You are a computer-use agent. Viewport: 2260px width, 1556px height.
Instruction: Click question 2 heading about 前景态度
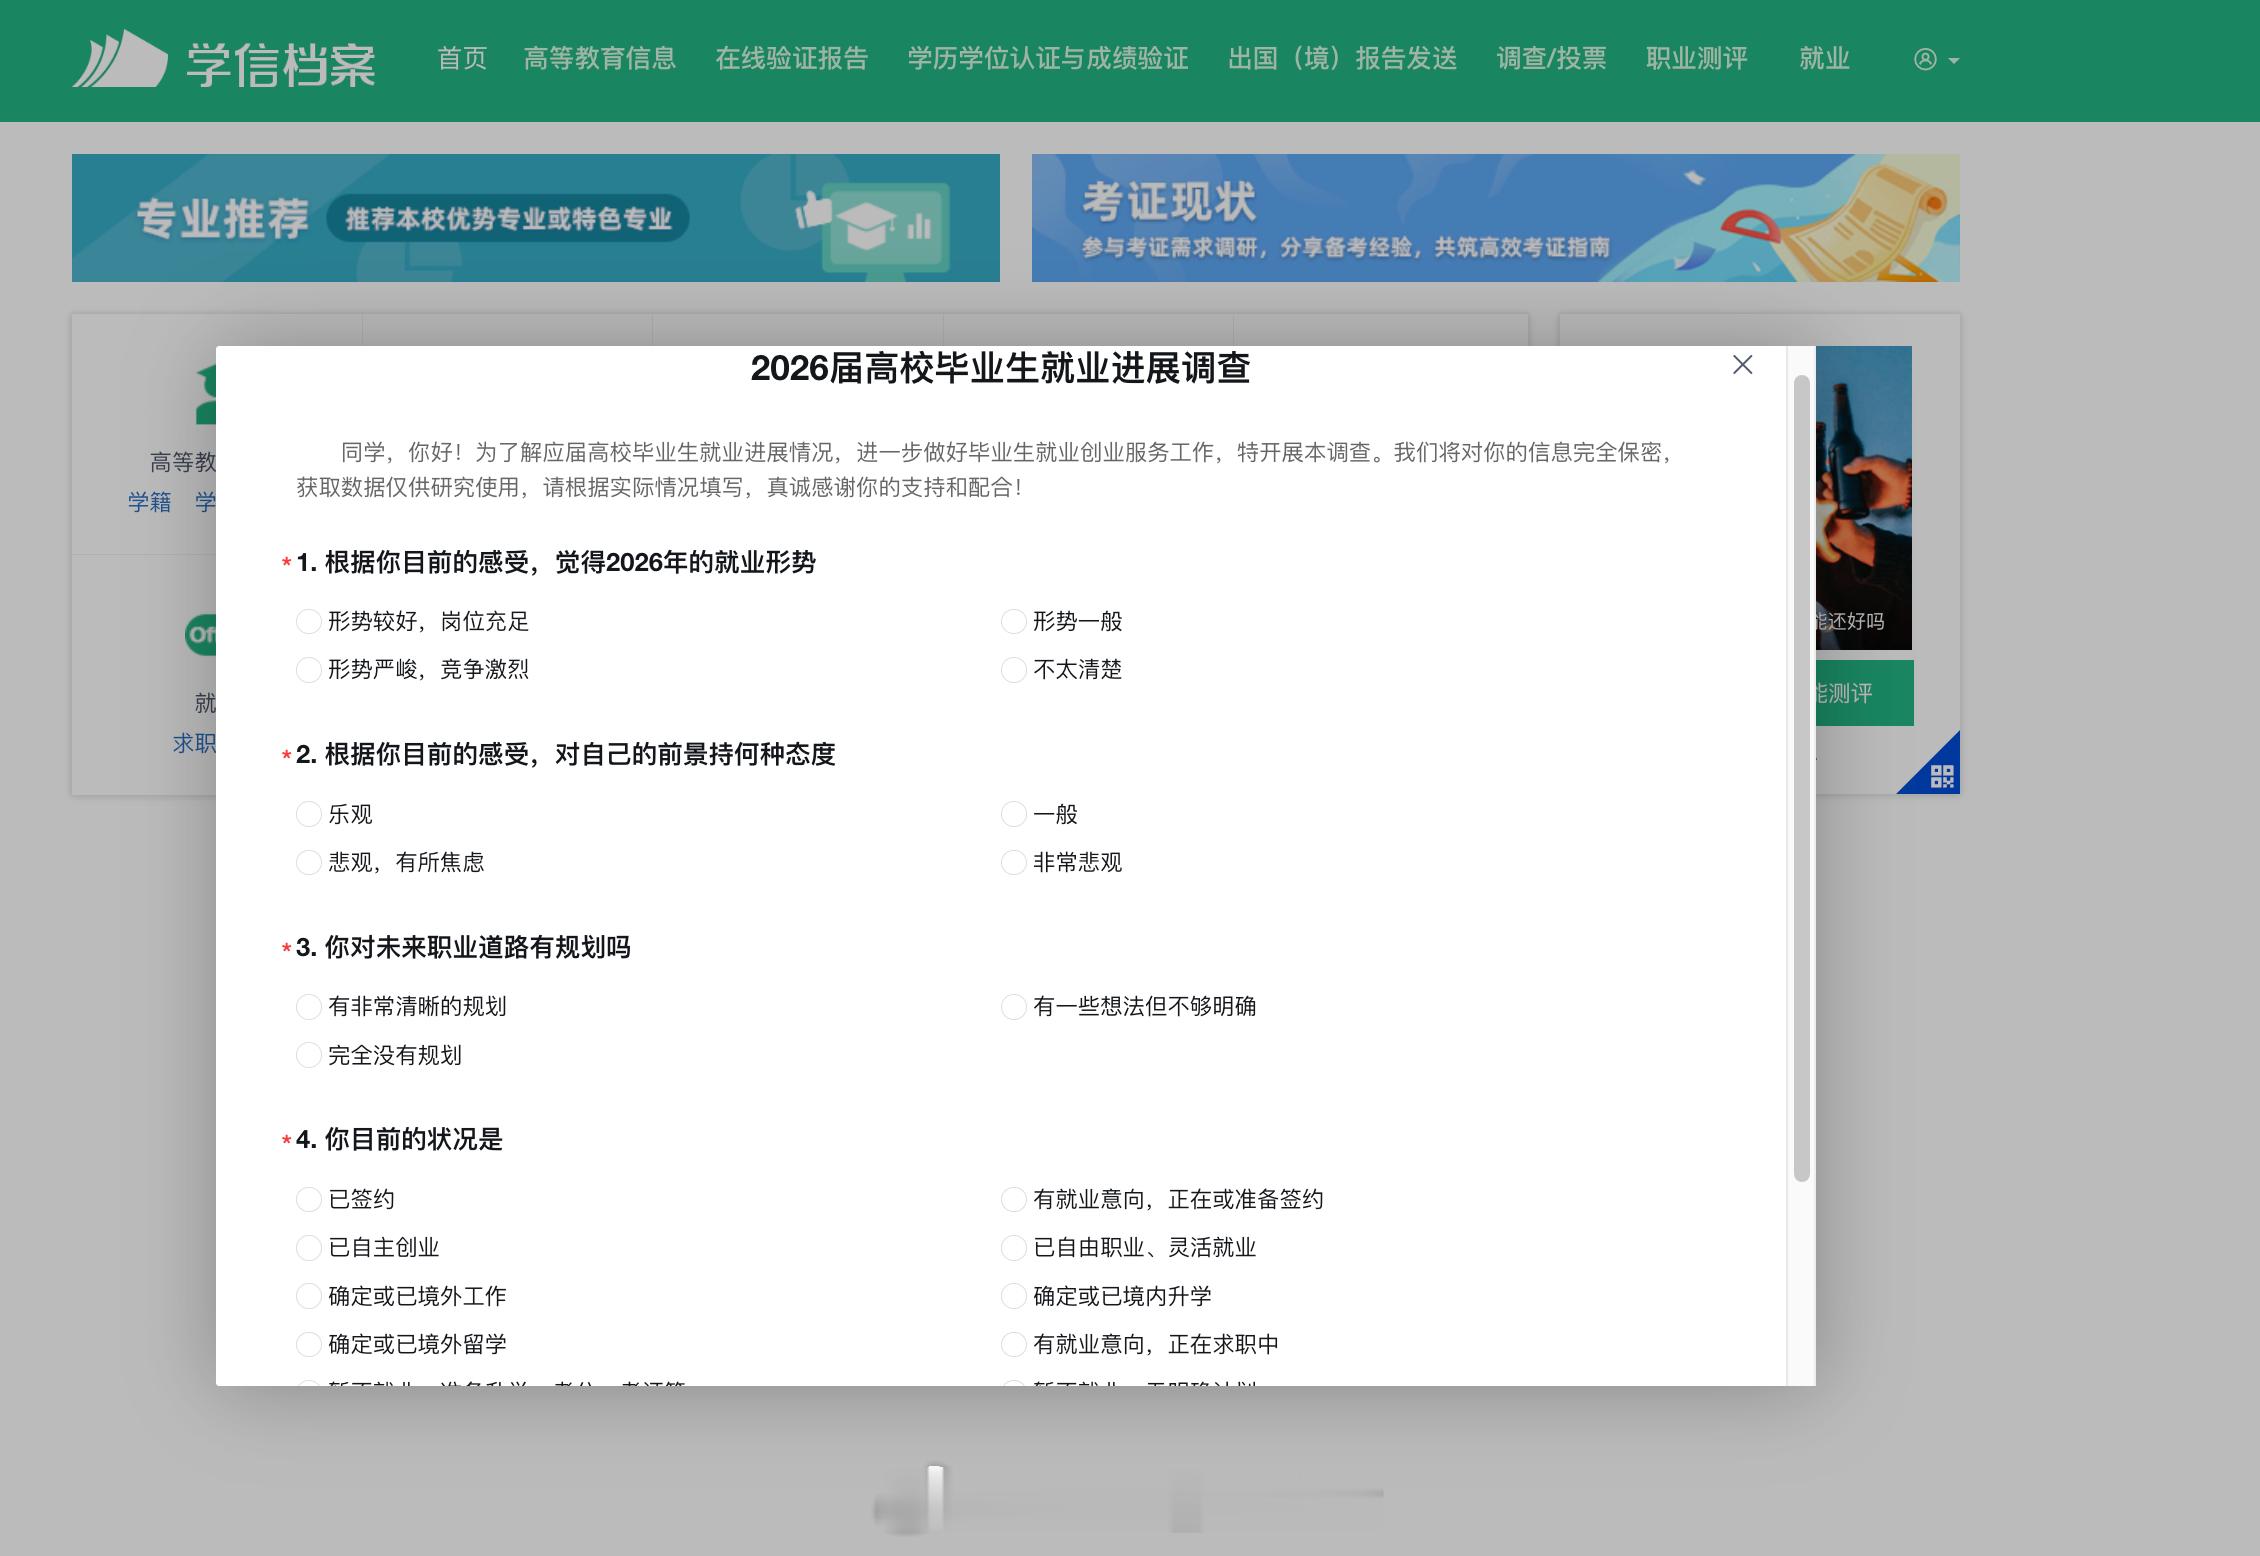click(566, 754)
